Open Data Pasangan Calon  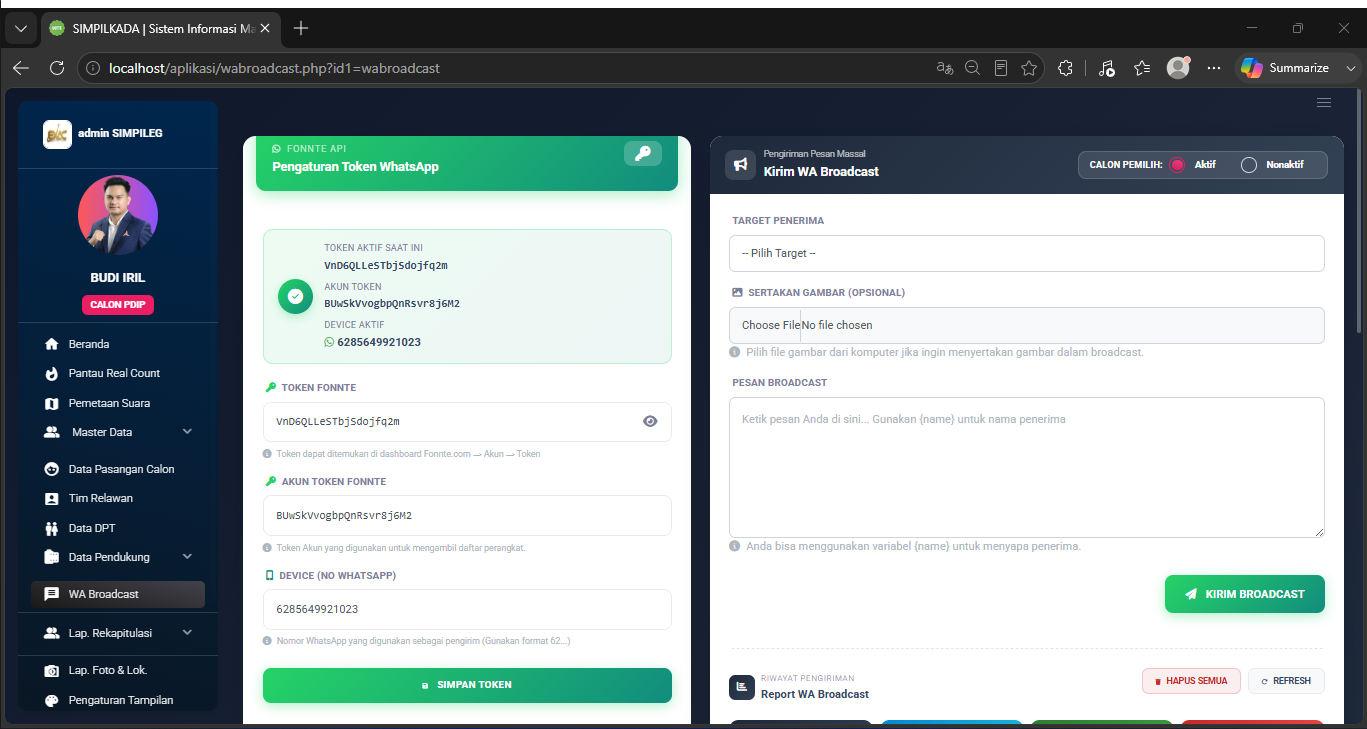118,469
